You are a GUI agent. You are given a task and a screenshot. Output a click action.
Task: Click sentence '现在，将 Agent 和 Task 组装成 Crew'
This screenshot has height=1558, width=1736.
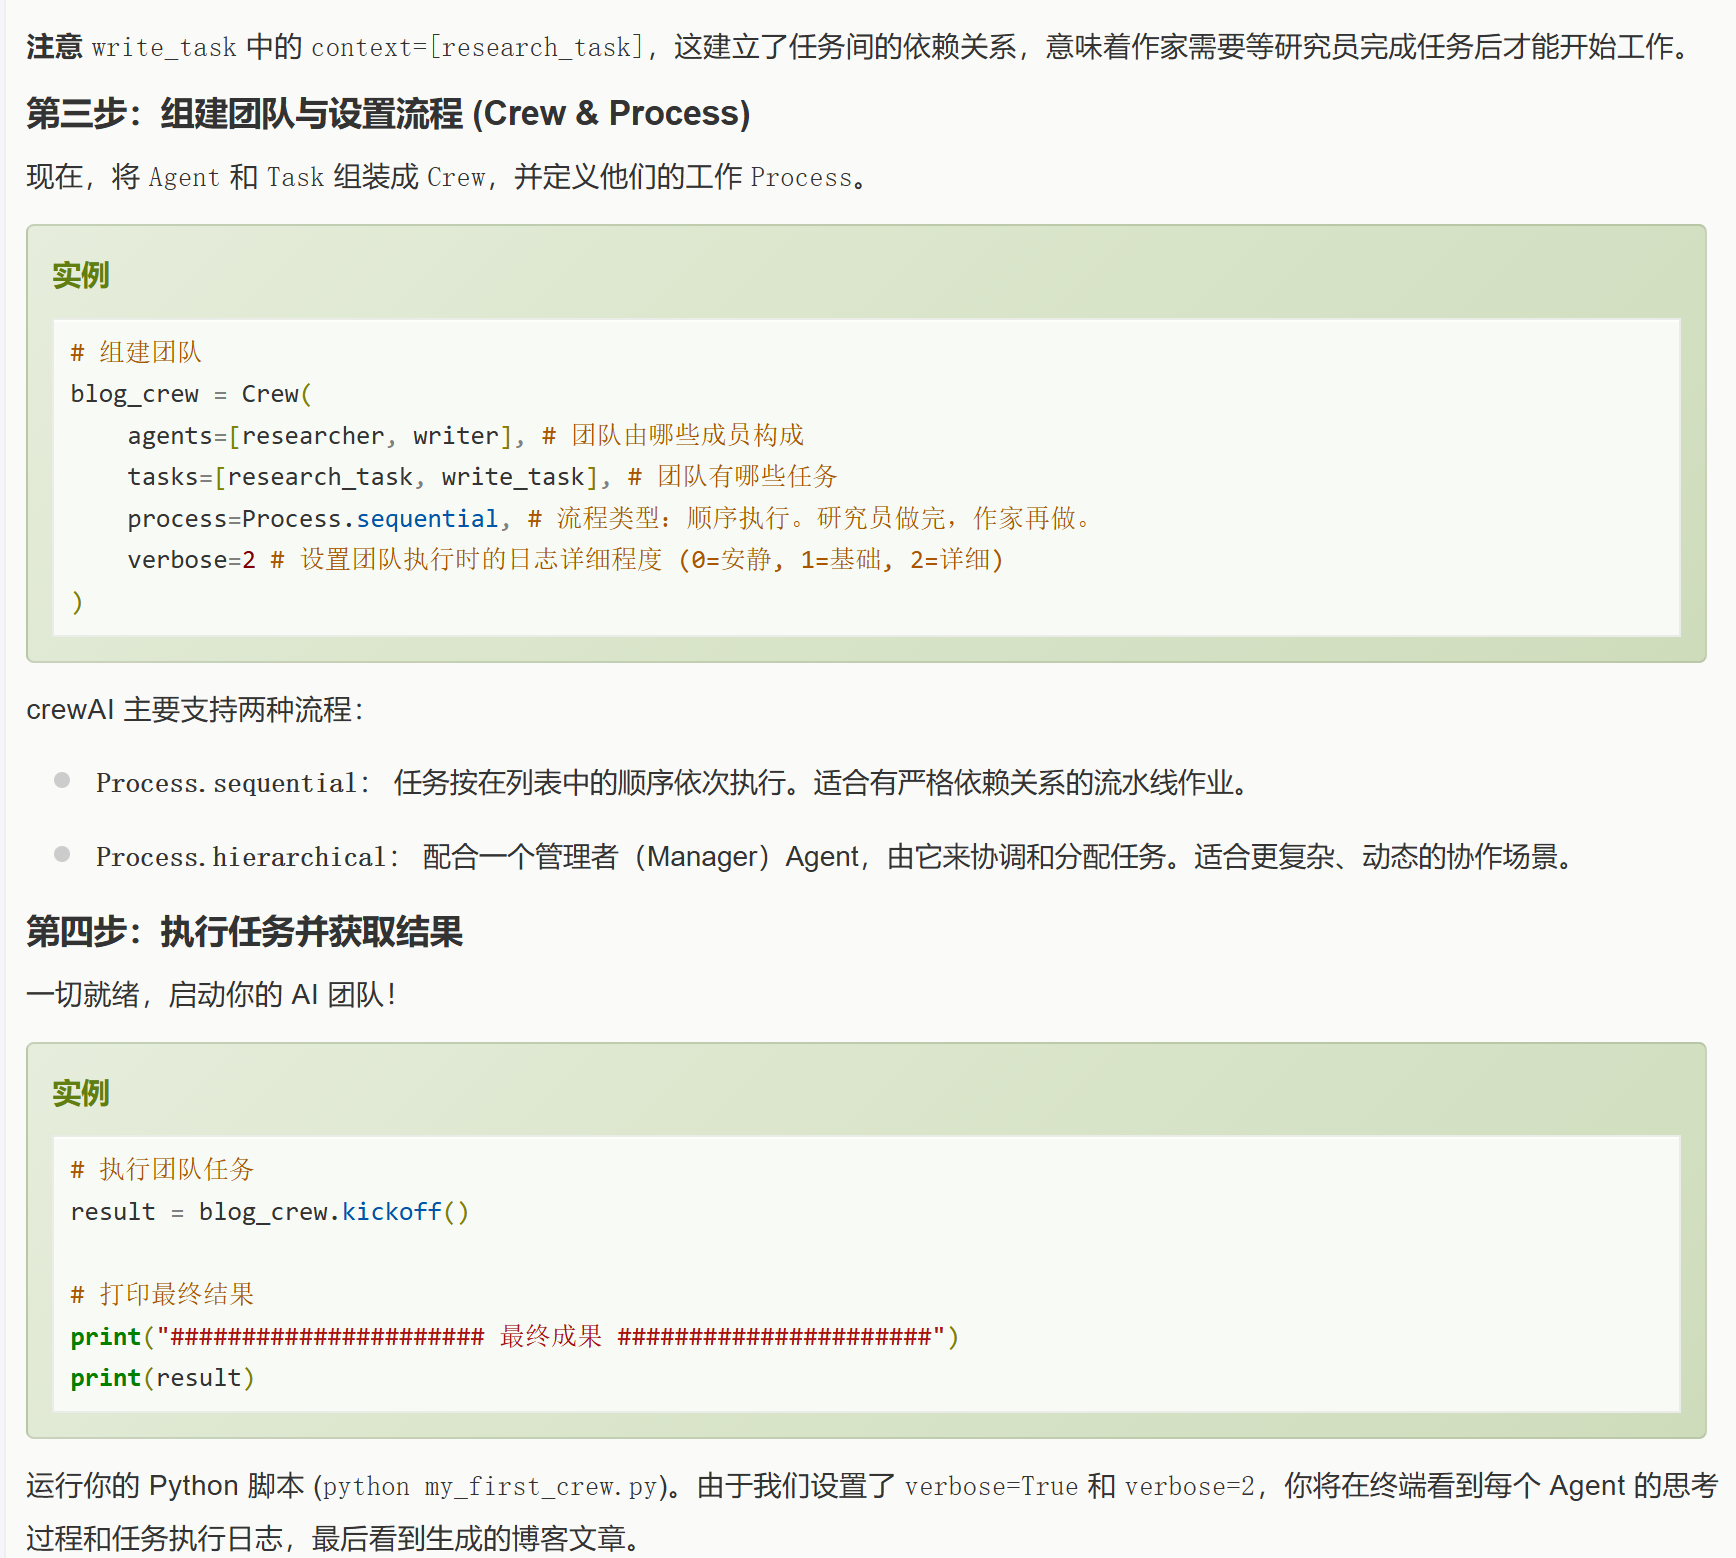pos(256,177)
